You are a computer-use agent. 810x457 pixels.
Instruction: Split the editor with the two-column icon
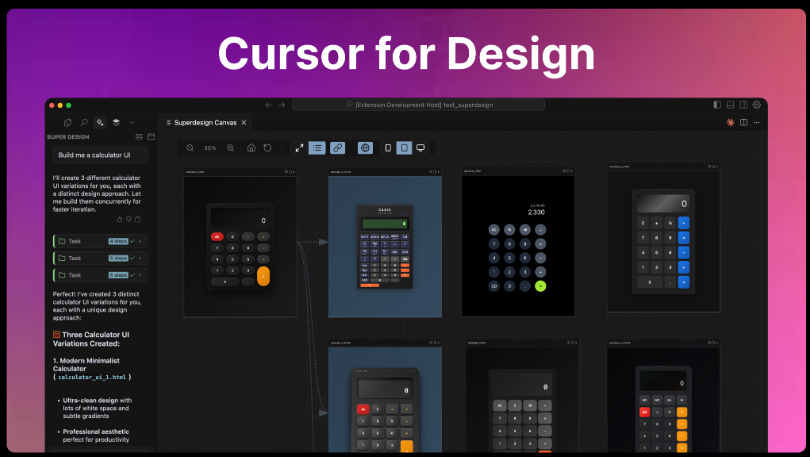pyautogui.click(x=744, y=122)
